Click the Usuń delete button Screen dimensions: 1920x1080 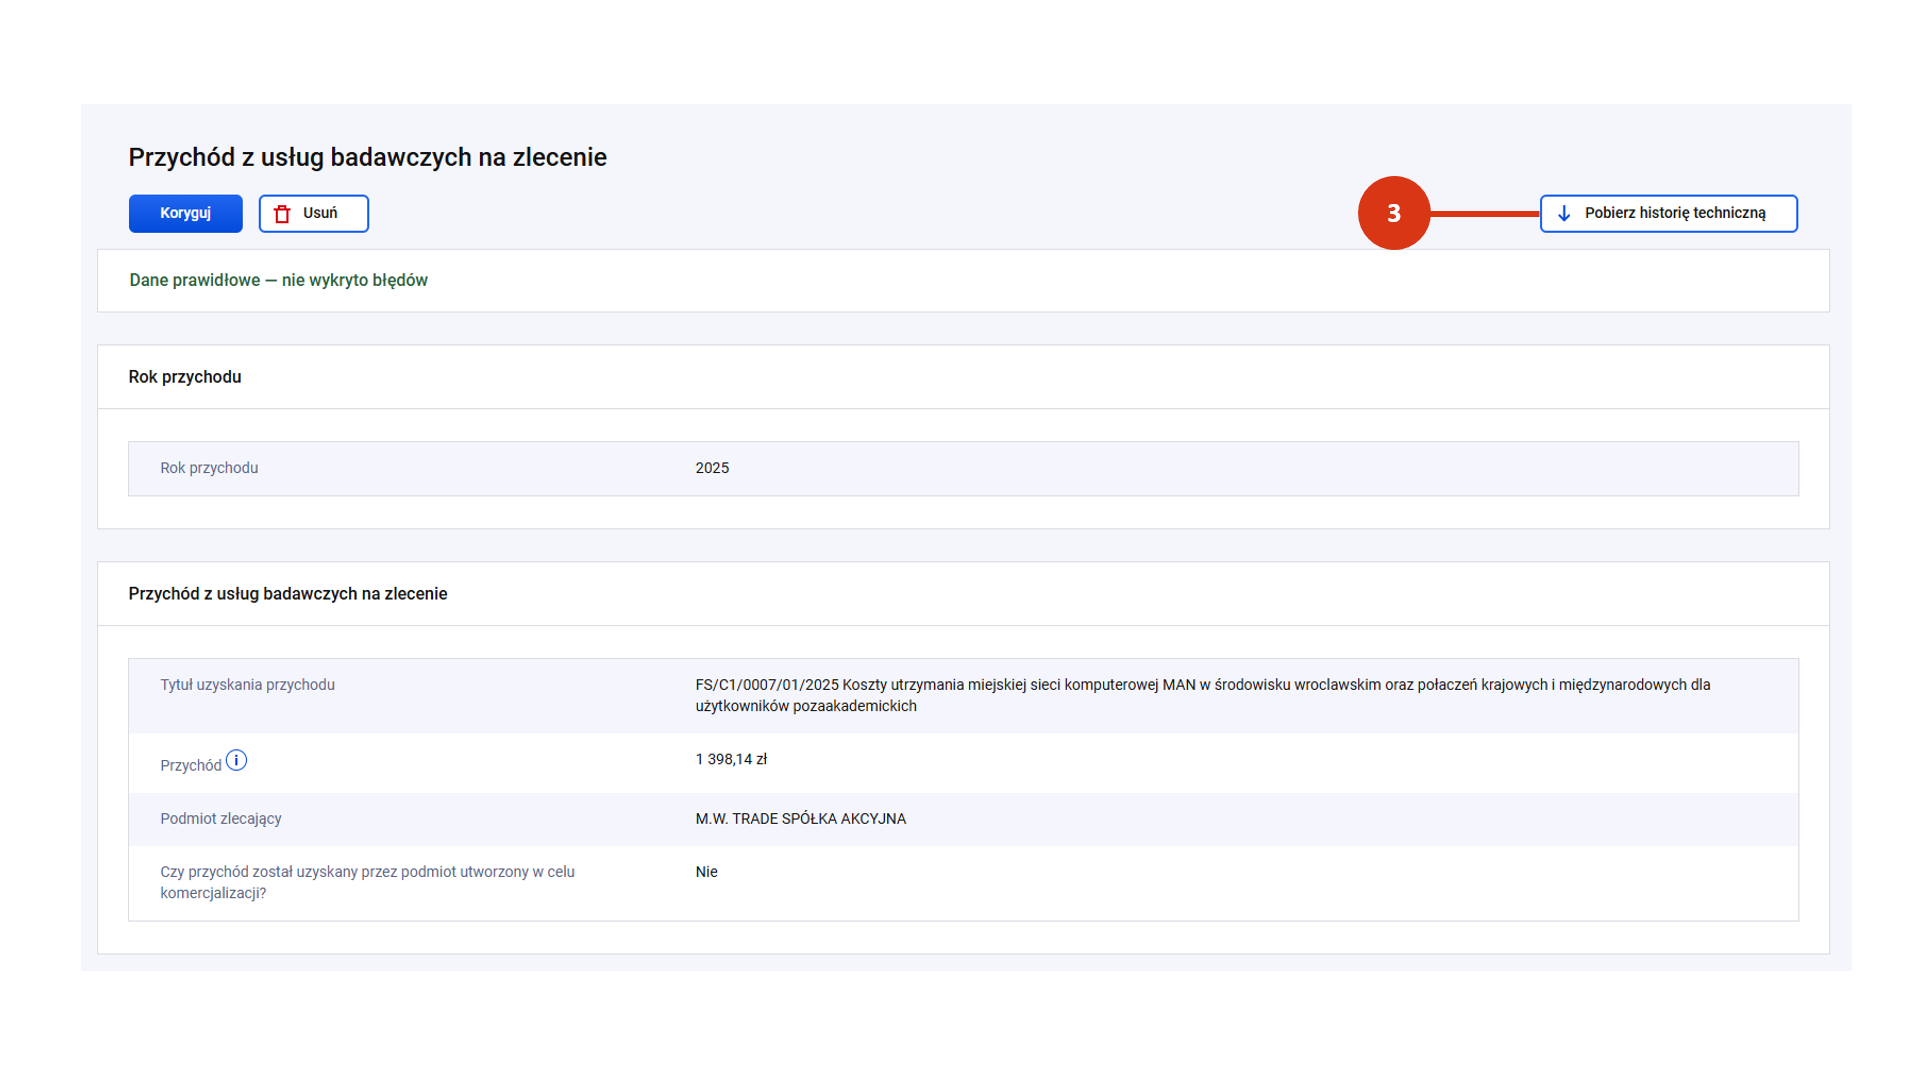pyautogui.click(x=314, y=213)
